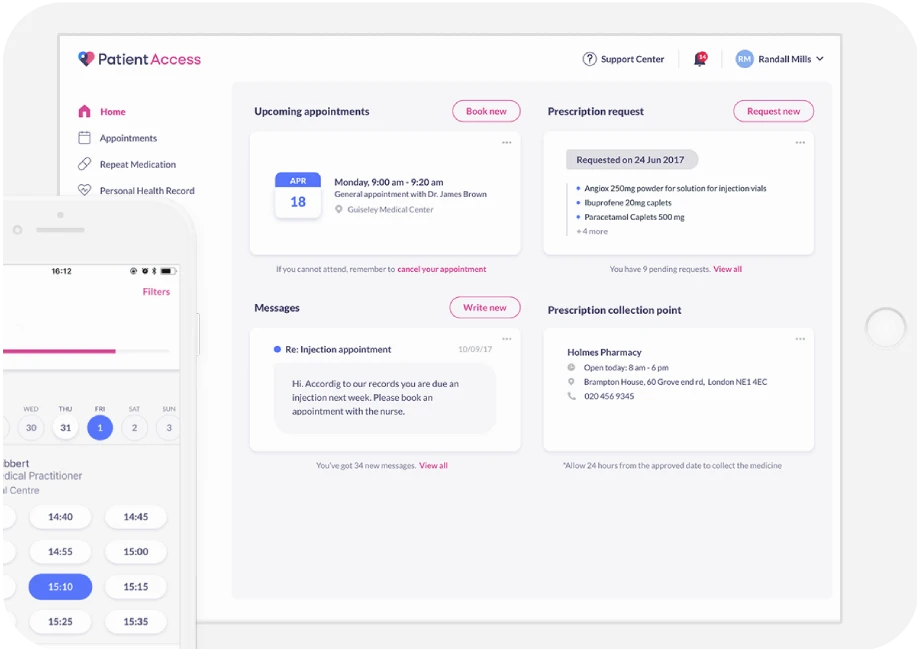The height and width of the screenshot is (649, 917).
Task: Click the RM user avatar
Action: pos(744,59)
